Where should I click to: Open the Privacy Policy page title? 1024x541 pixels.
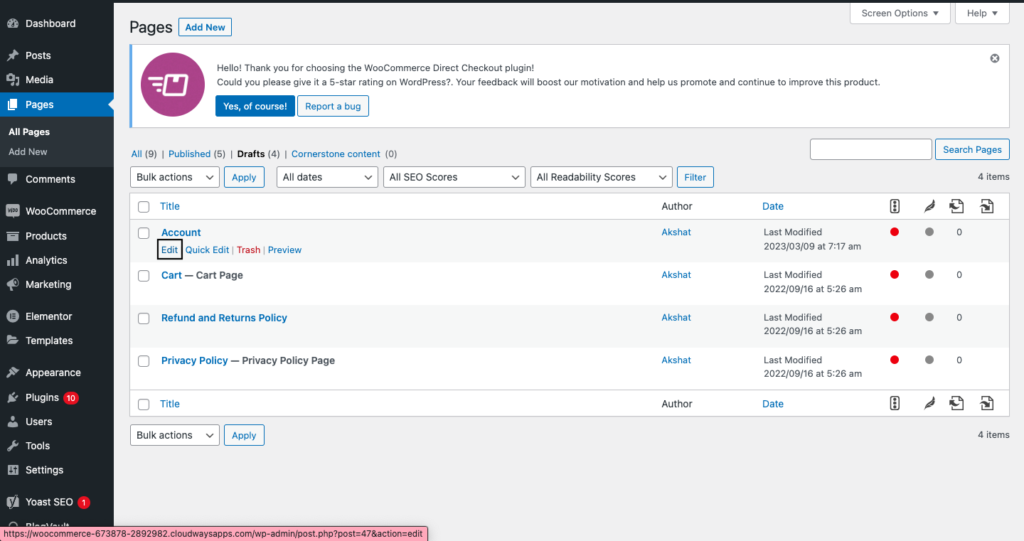click(195, 361)
